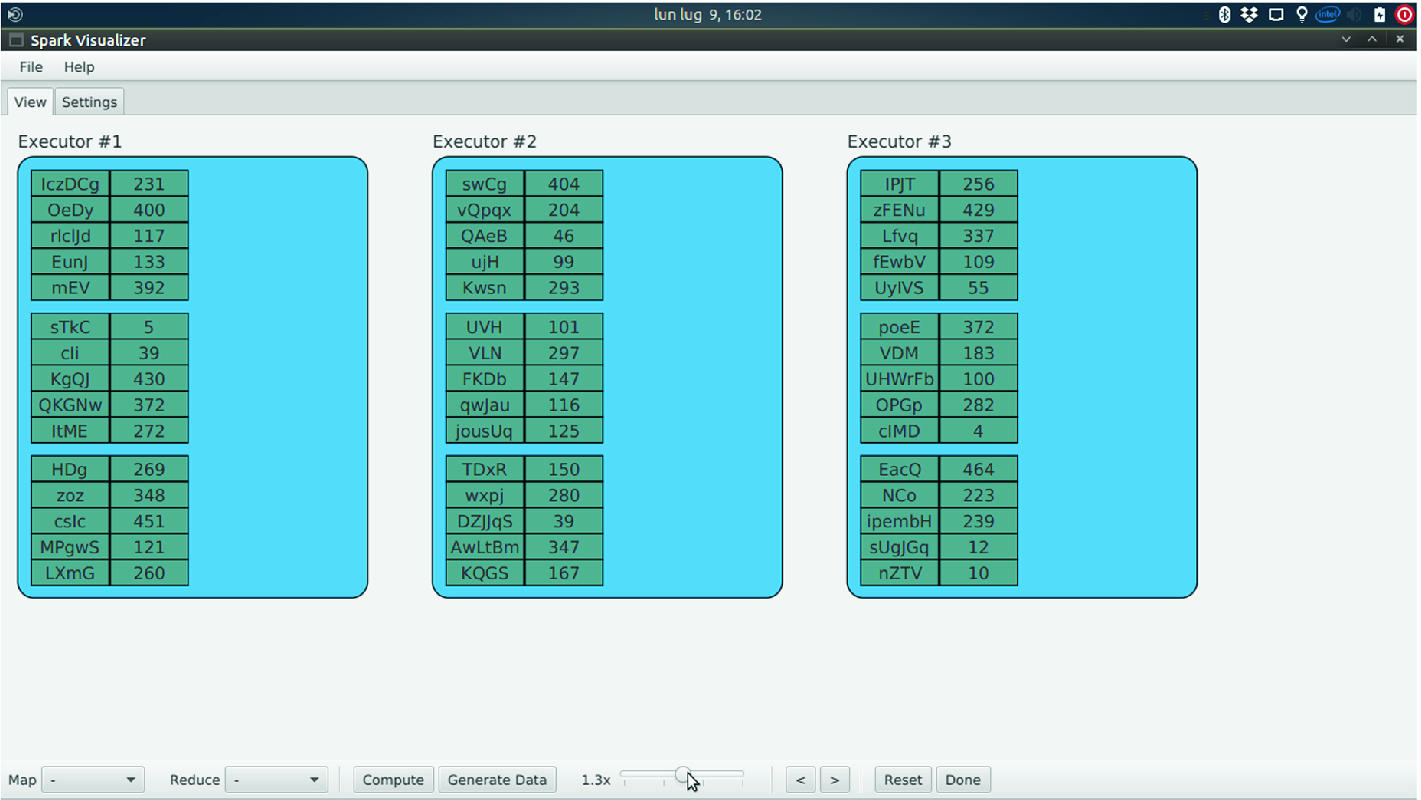Click the OeDy key cell
Viewport: 1421px width, 800px height.
(x=70, y=210)
